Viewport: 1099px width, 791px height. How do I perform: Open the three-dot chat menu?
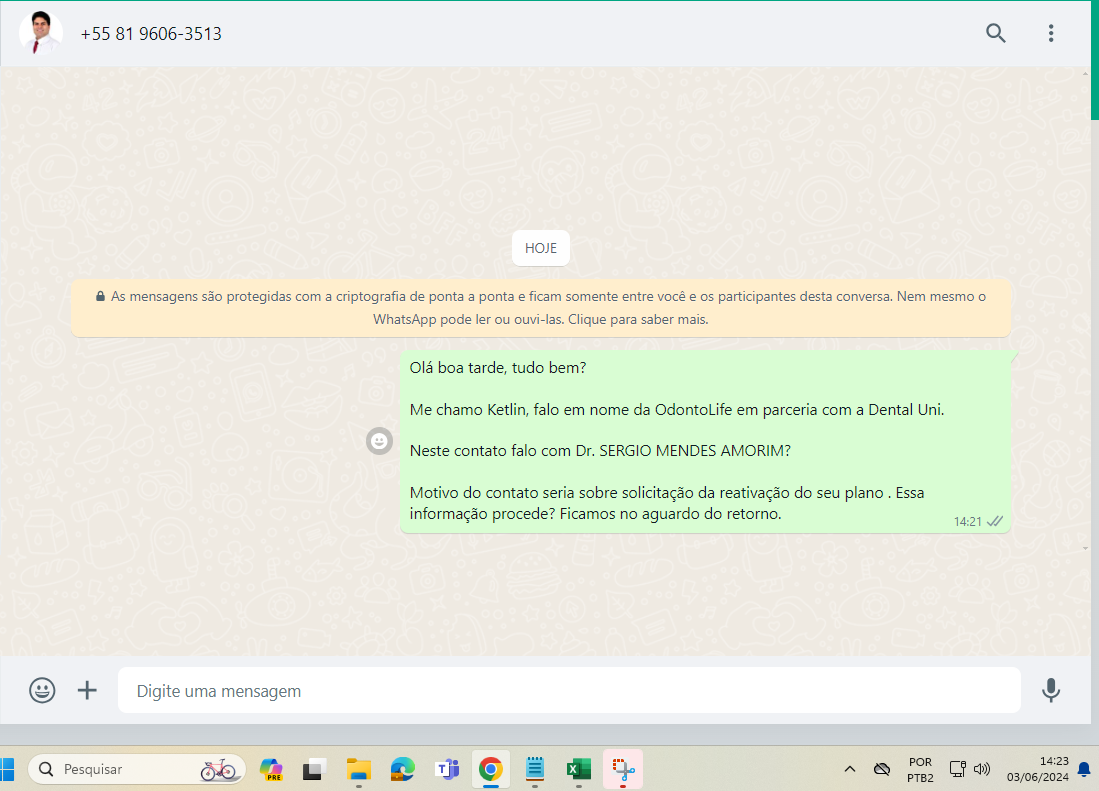1051,33
